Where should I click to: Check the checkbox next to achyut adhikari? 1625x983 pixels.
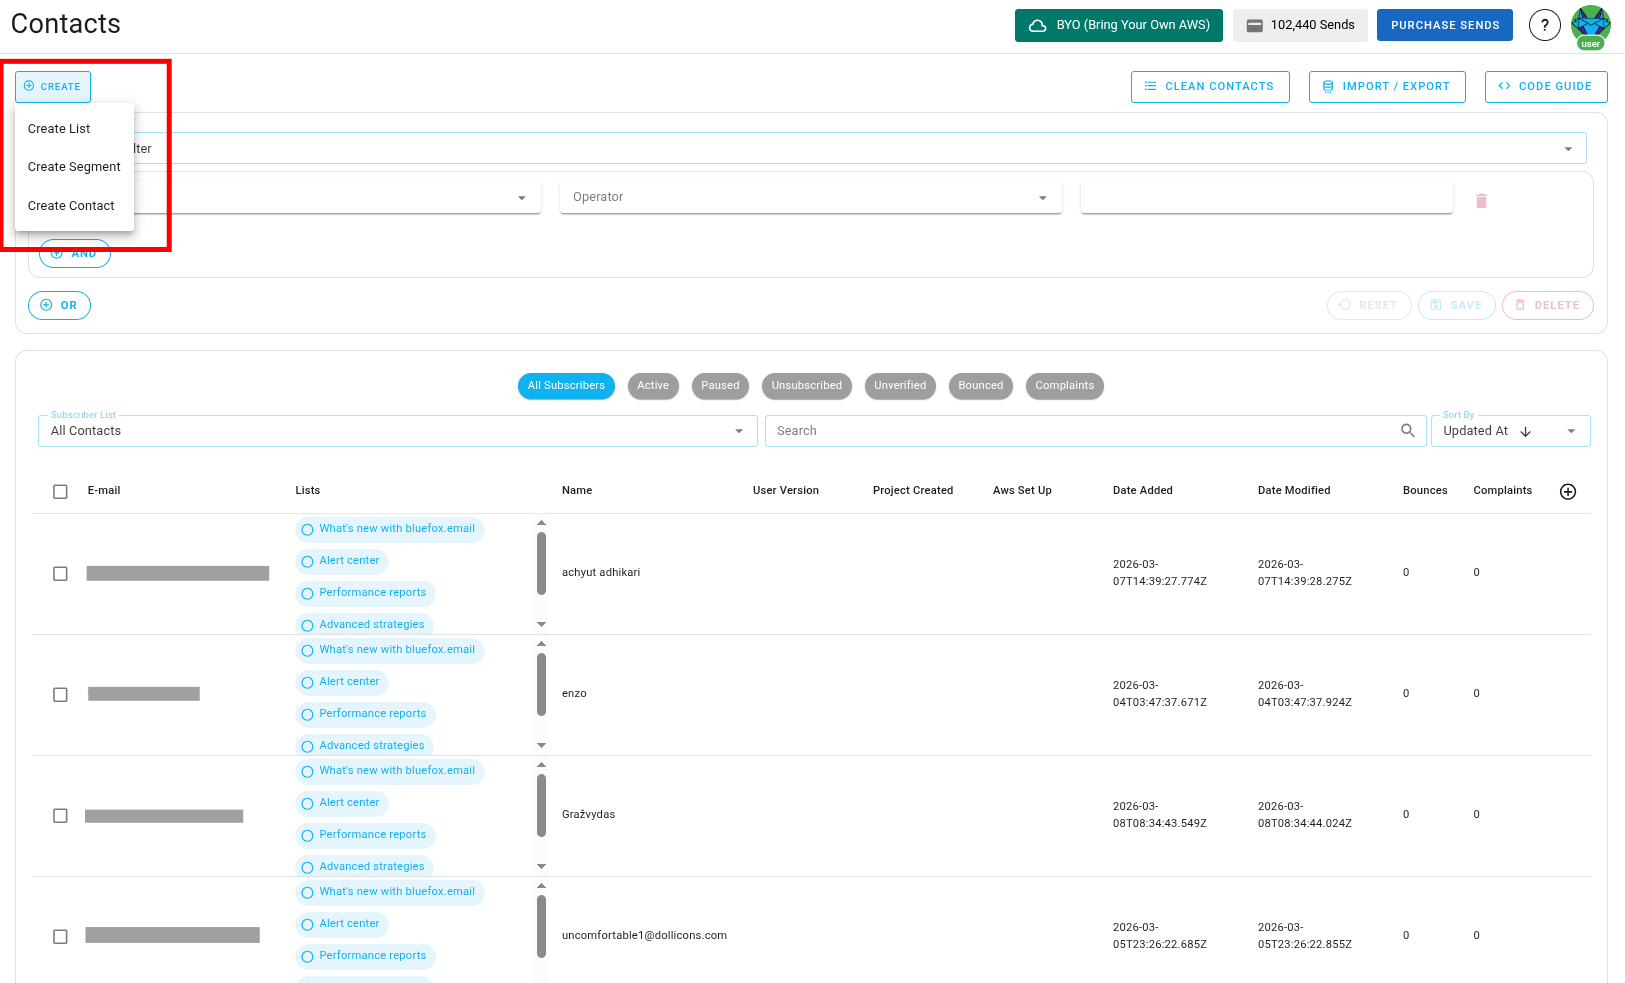59,573
